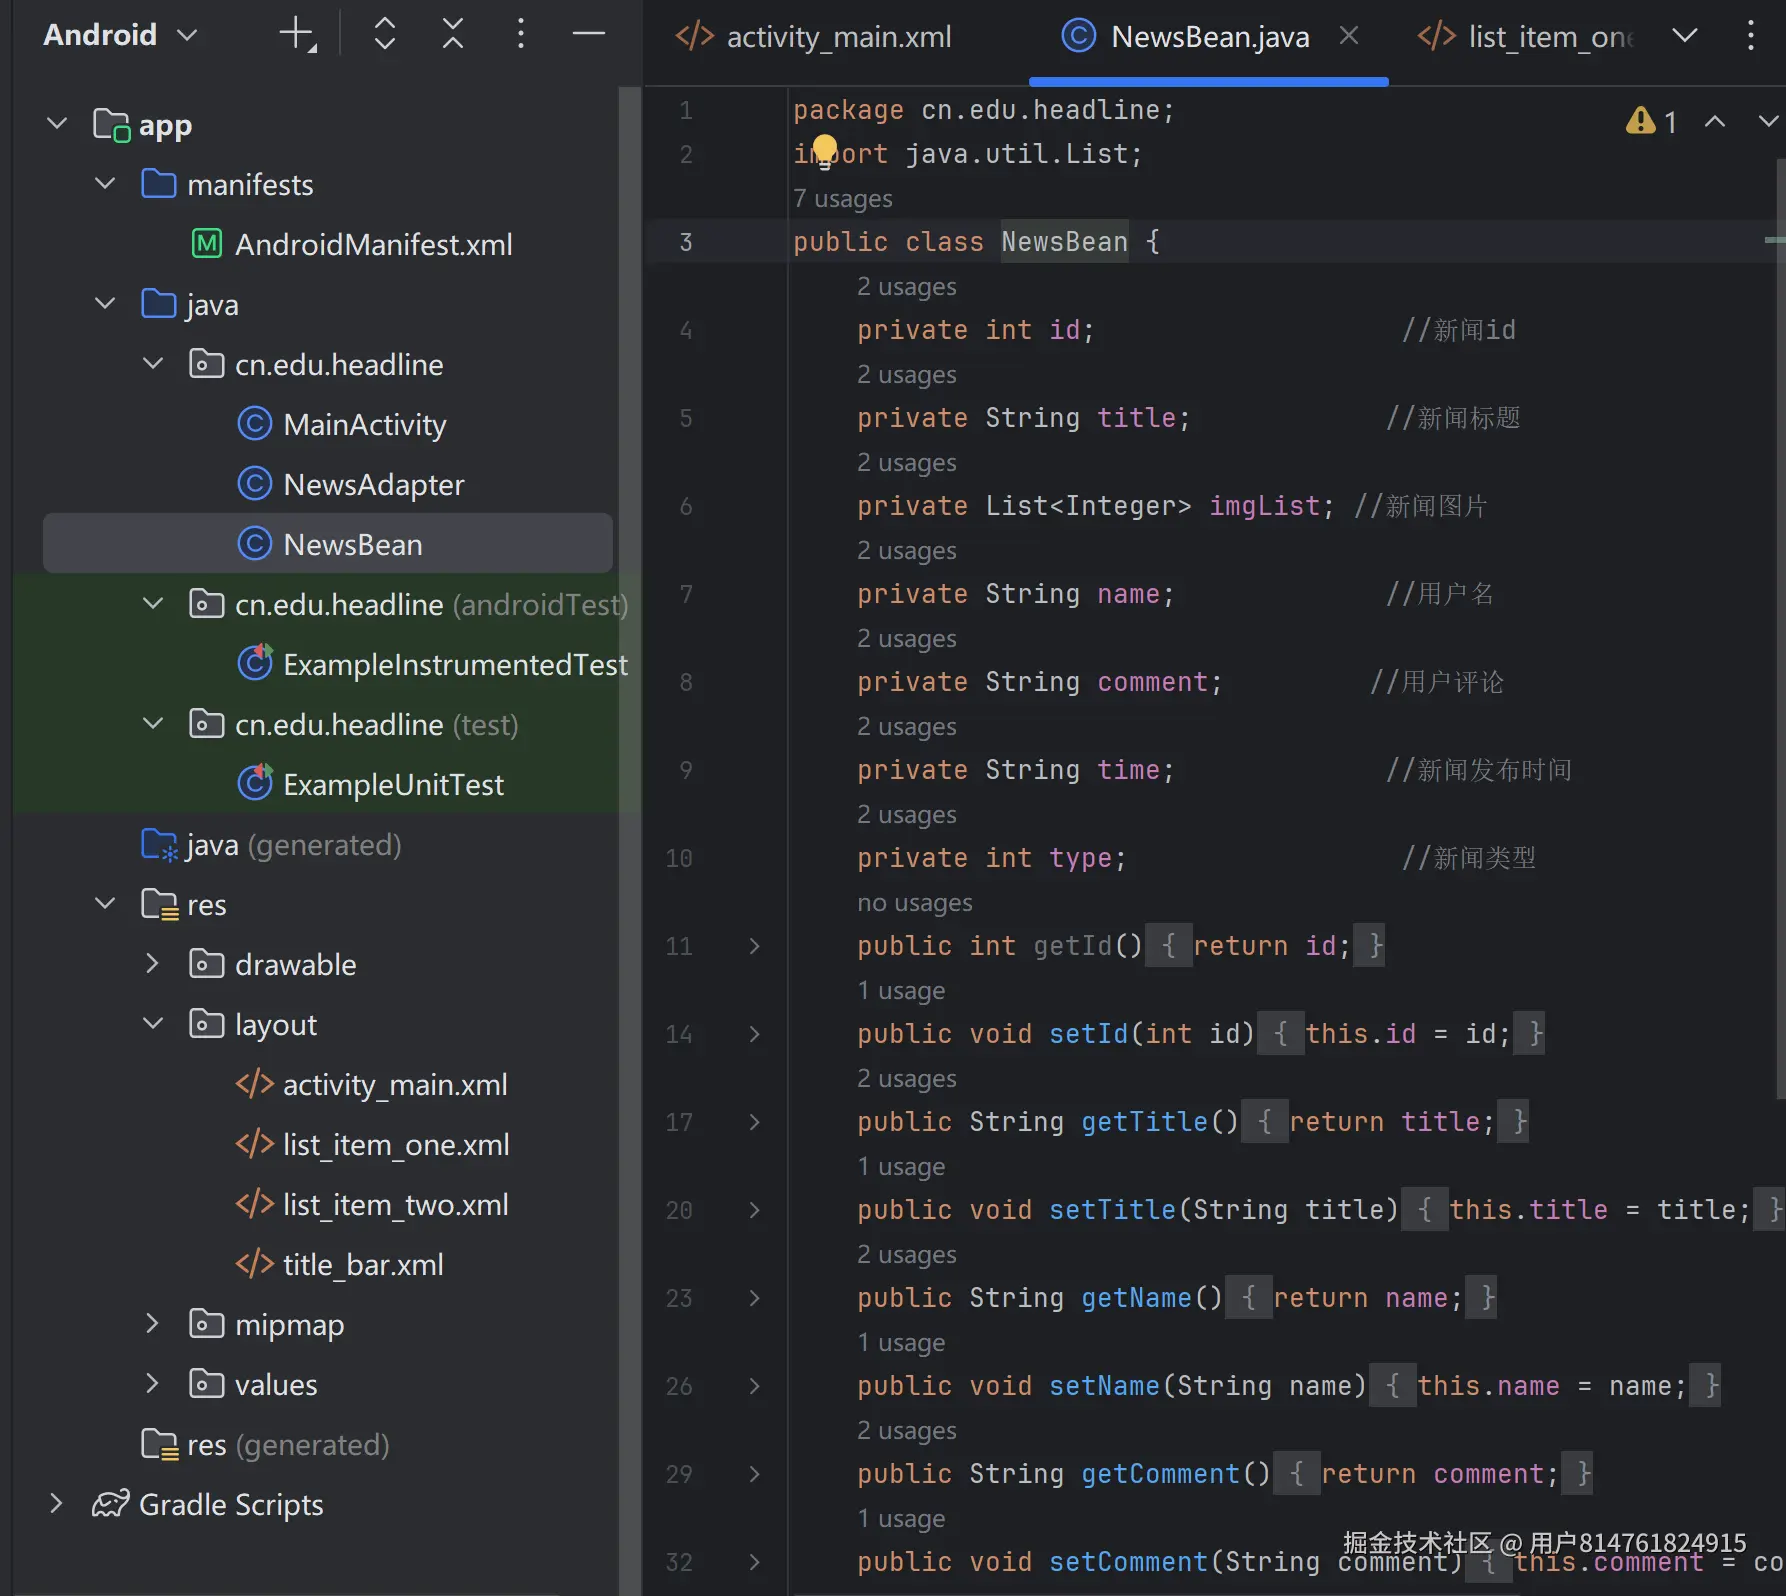Go to previous highlighted problem arrow
Image resolution: width=1786 pixels, height=1596 pixels.
1715,121
